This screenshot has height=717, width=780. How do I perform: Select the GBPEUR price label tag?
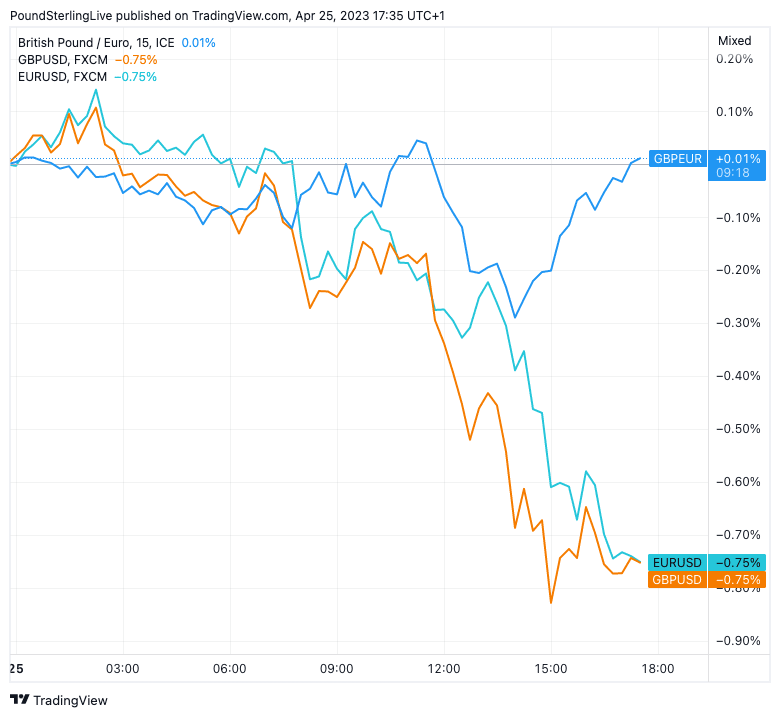coord(678,158)
